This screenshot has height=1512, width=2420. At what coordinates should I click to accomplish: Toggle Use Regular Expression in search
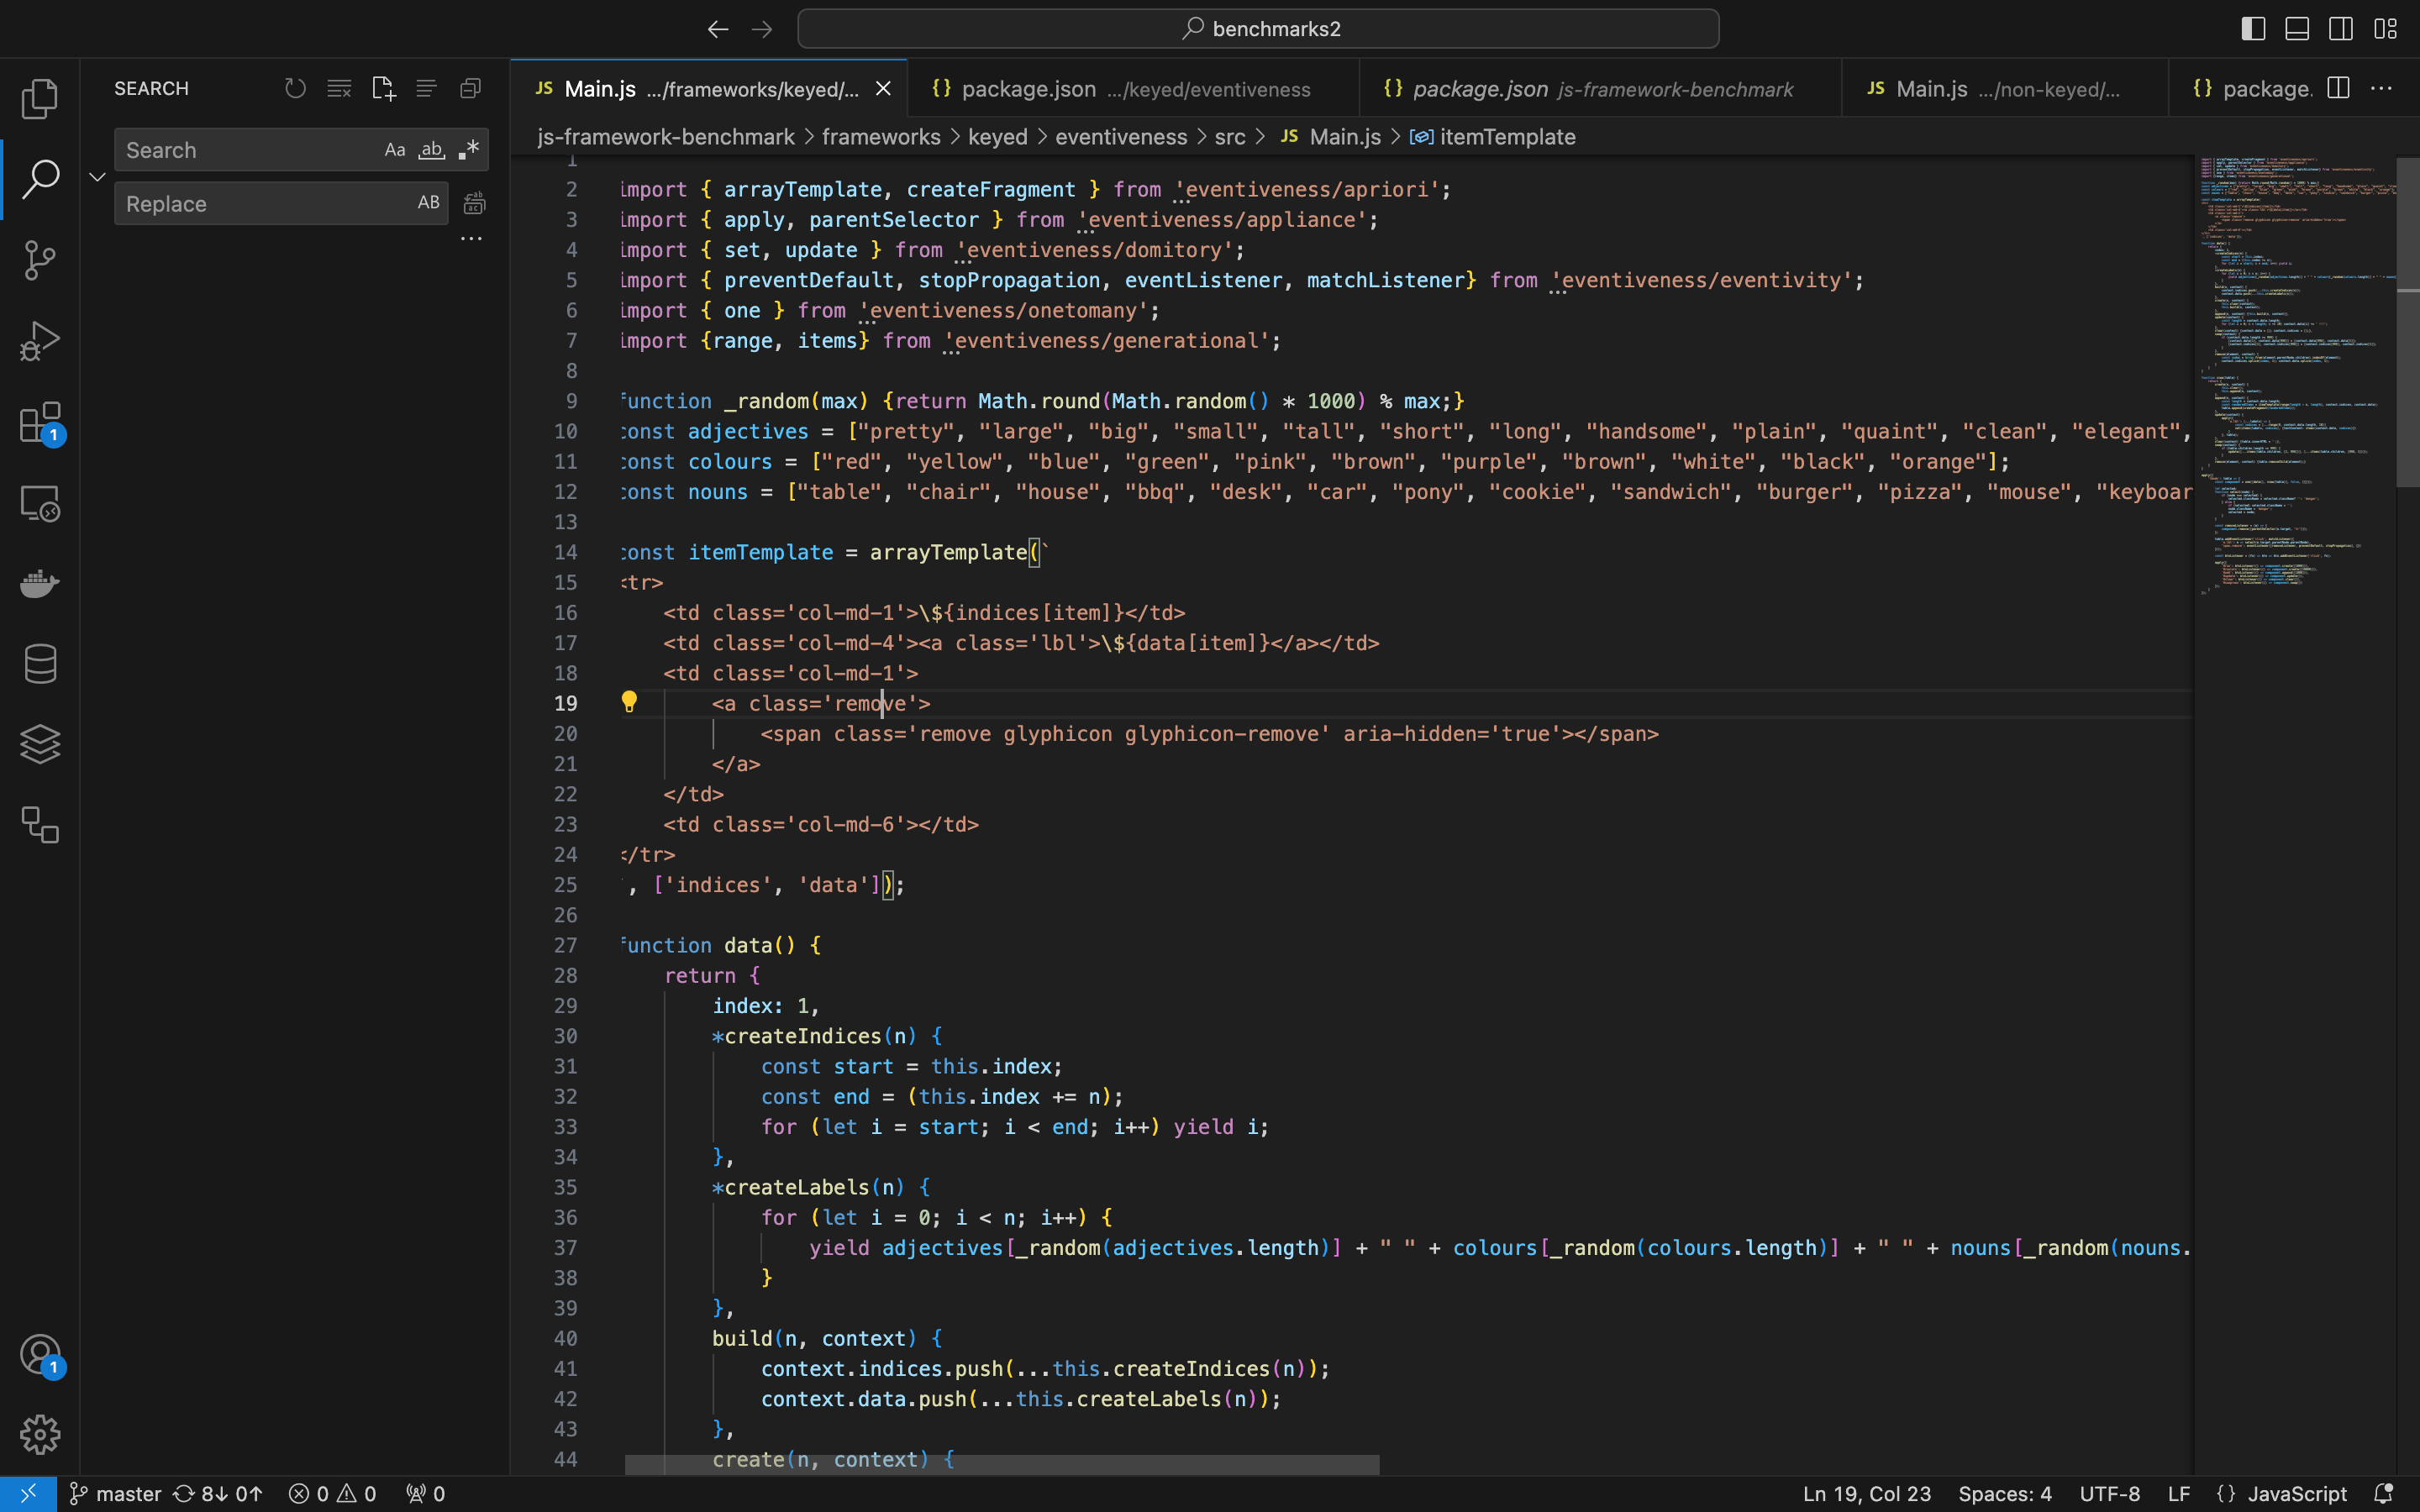click(468, 150)
